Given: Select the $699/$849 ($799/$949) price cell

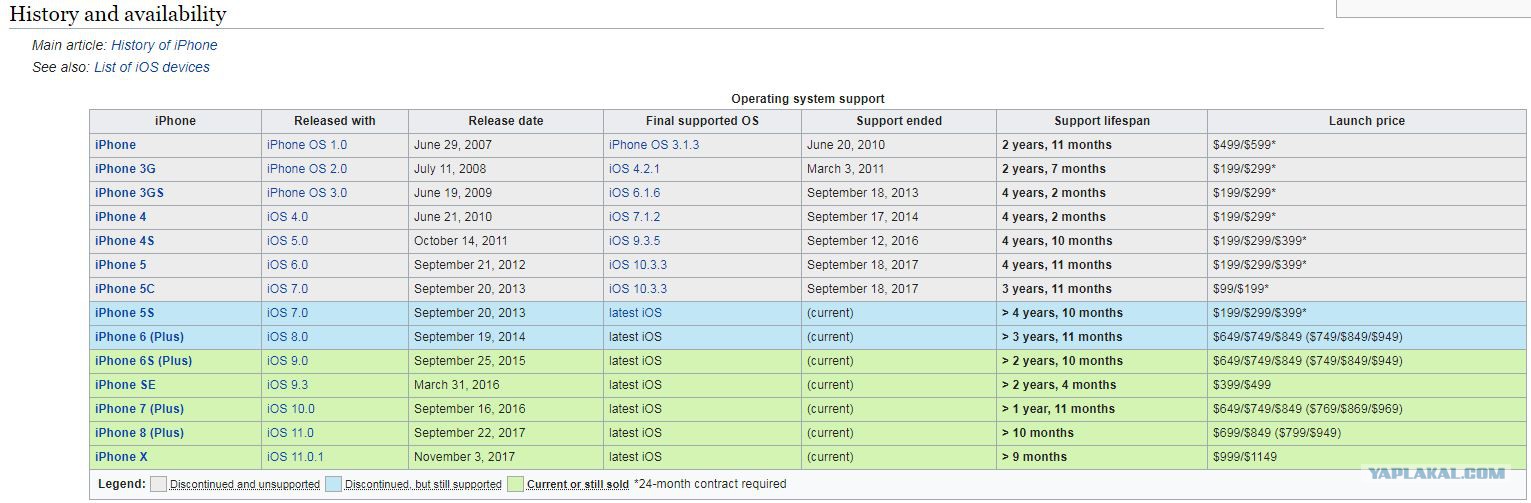Looking at the screenshot, I should (x=1367, y=433).
